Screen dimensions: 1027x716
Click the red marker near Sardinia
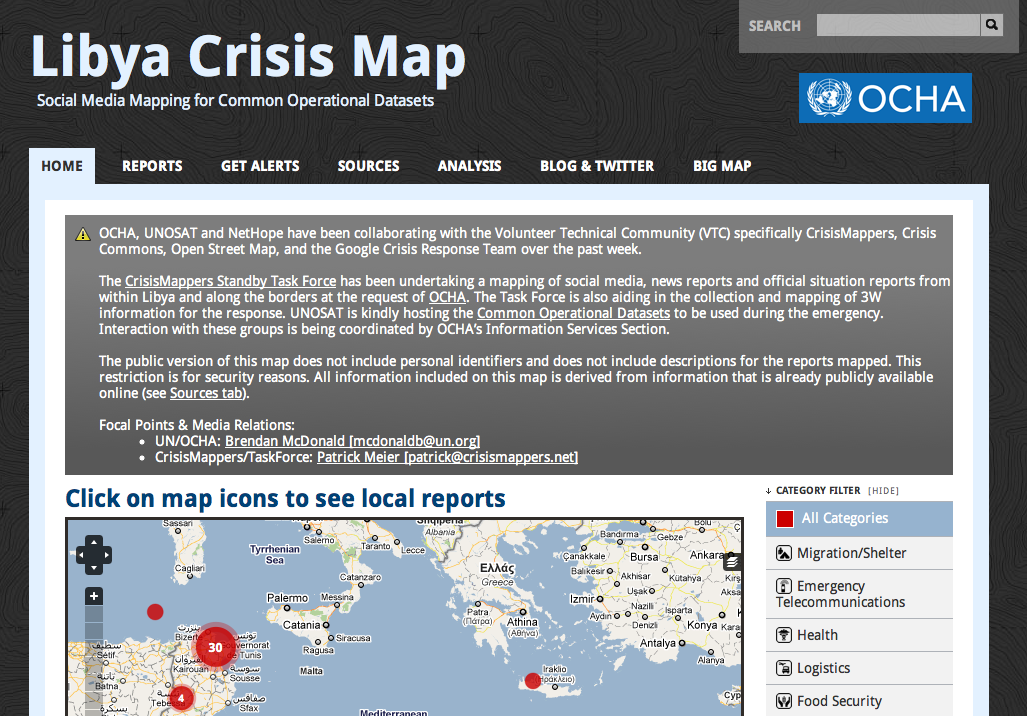coord(155,612)
